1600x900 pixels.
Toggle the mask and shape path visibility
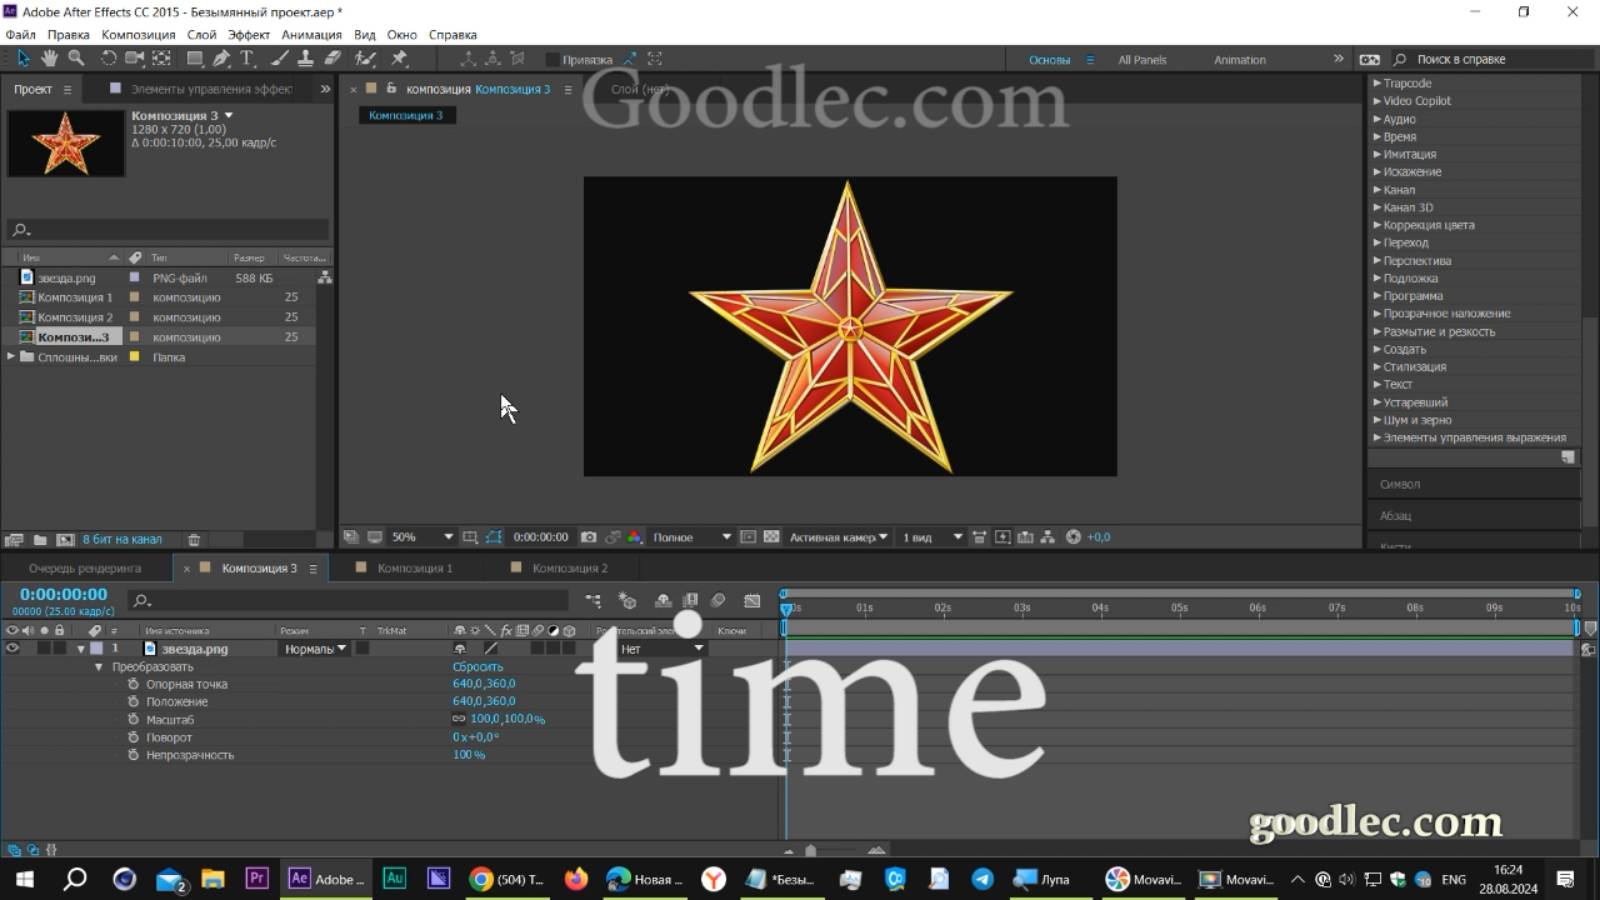(x=493, y=537)
